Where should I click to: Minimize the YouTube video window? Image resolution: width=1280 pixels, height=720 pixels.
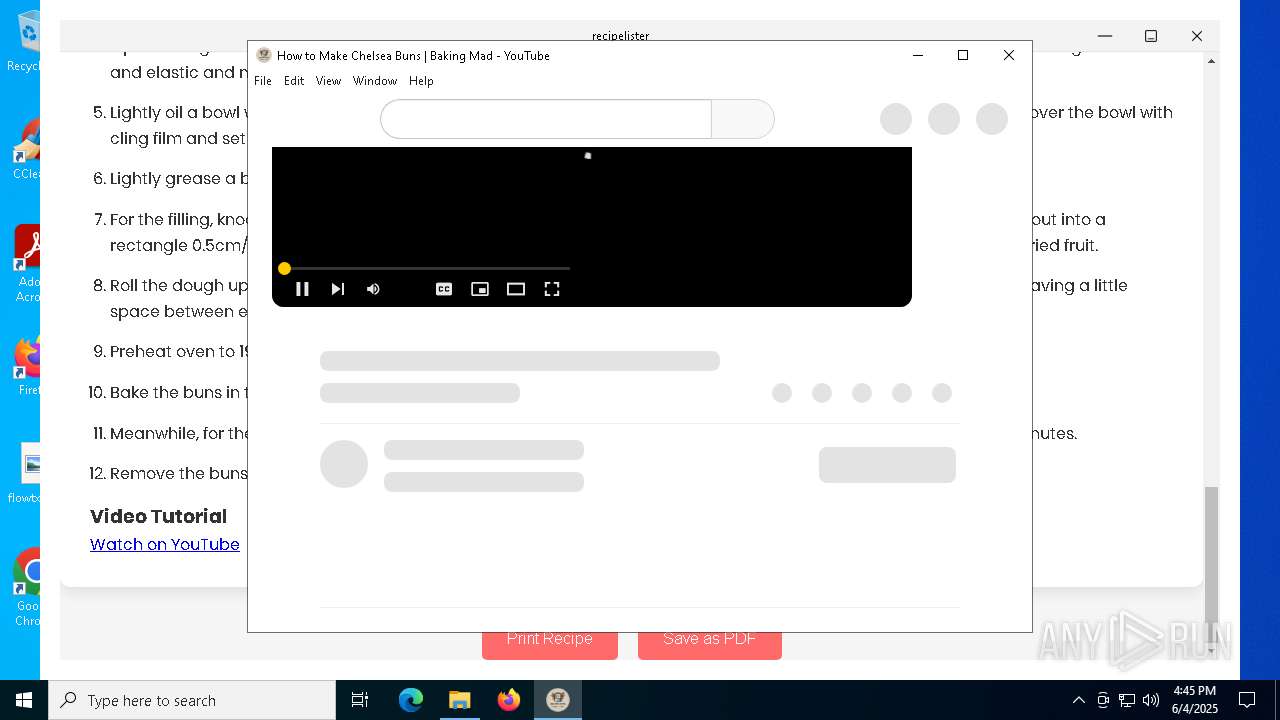point(917,55)
